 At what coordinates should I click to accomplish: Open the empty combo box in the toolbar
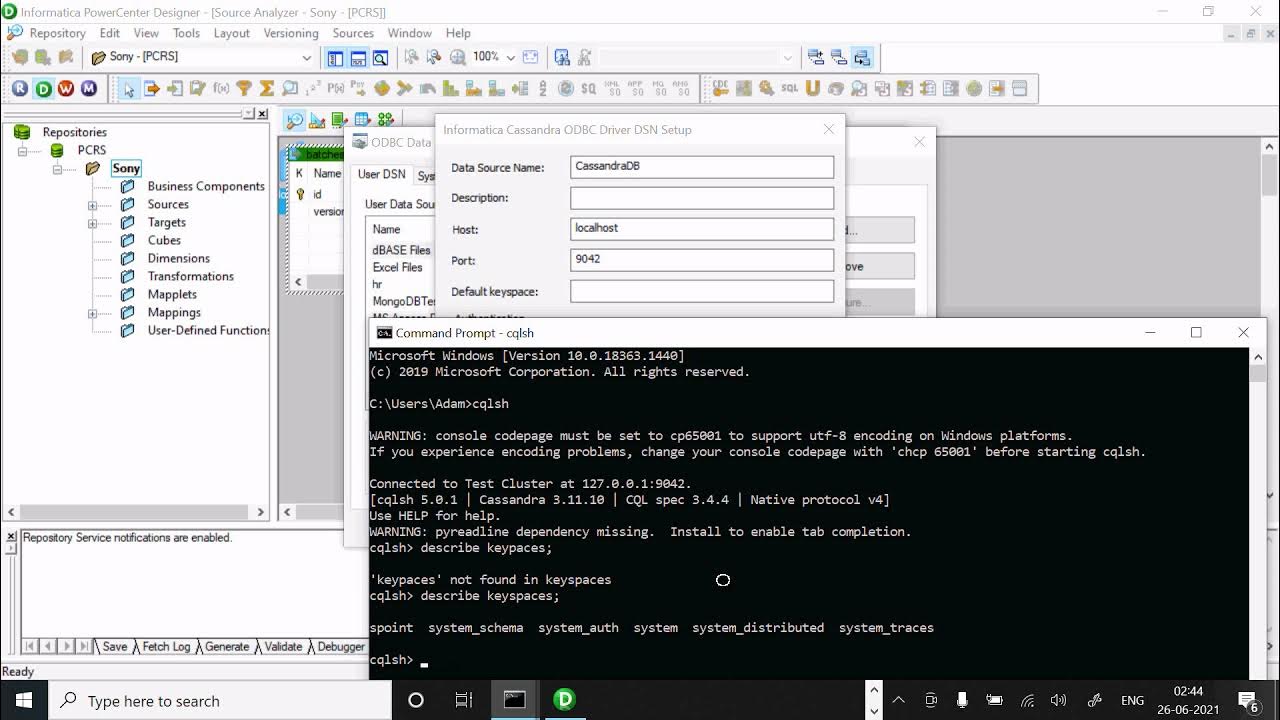click(x=697, y=58)
